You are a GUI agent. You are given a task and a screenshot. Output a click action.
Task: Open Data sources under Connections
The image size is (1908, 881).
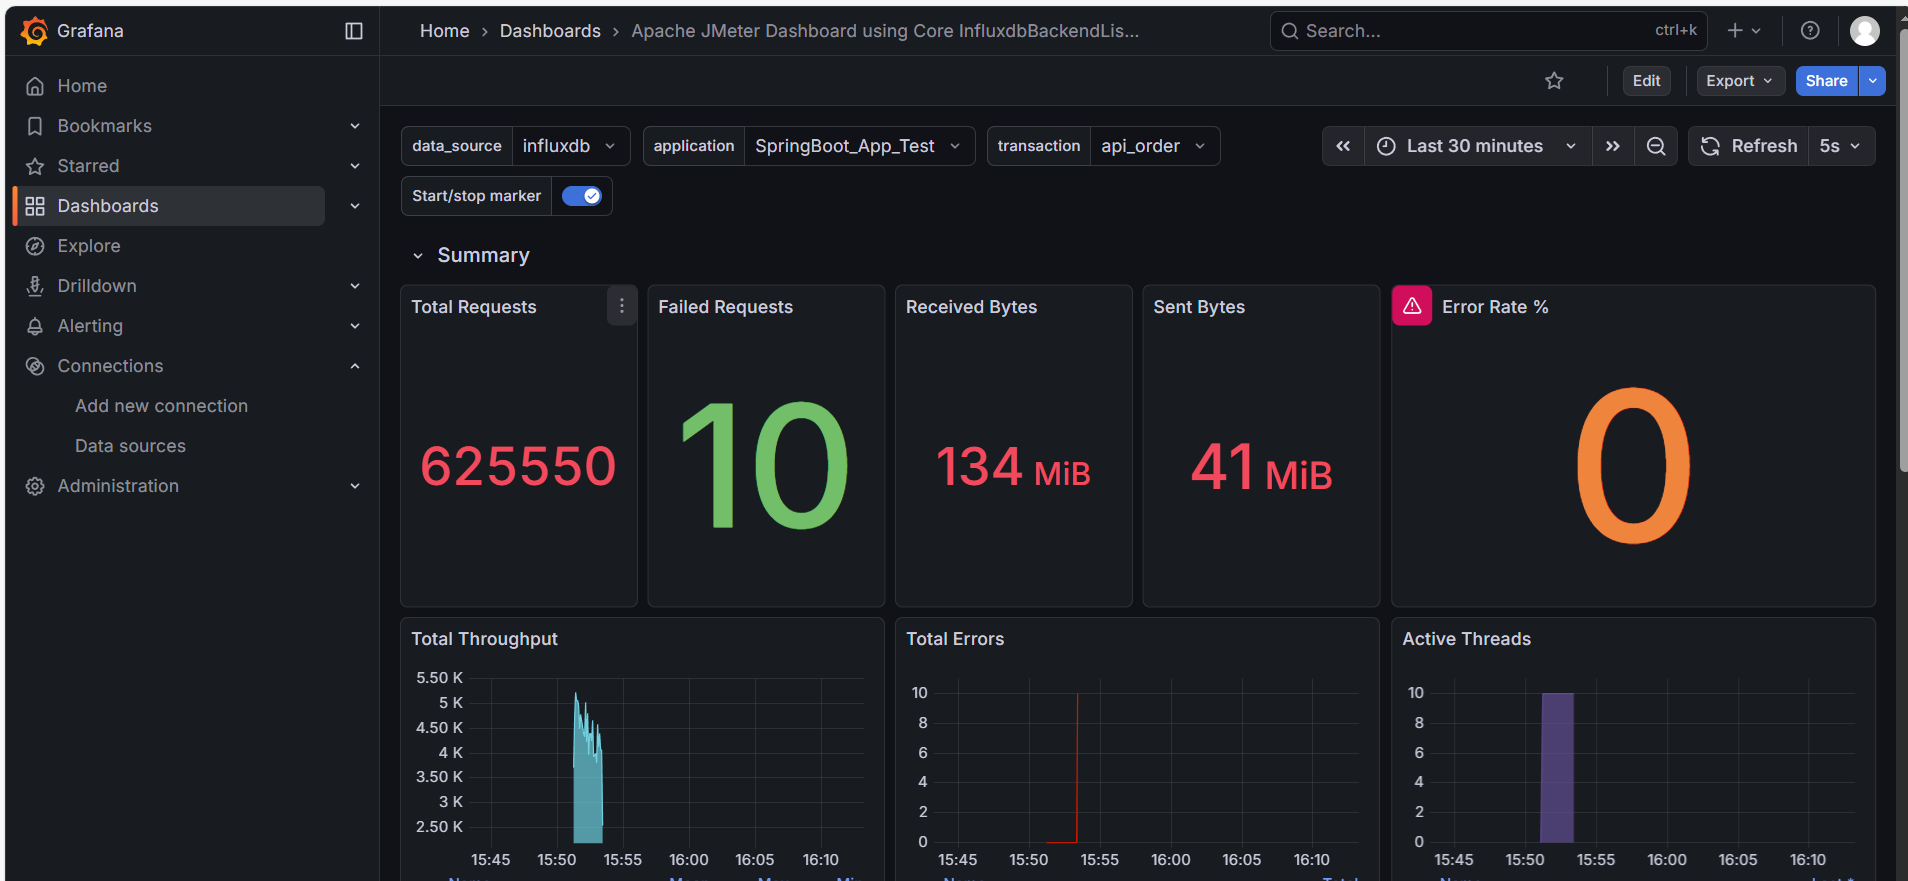coord(130,446)
